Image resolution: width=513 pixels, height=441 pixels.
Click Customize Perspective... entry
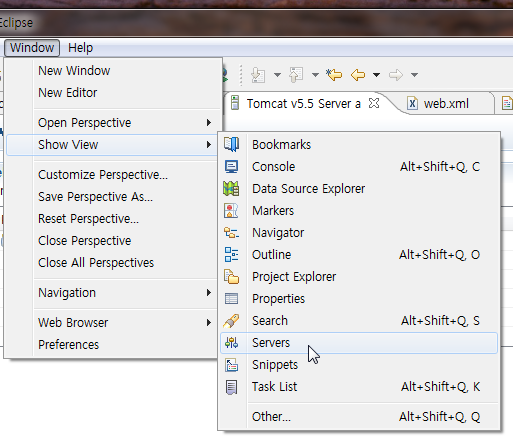(113, 175)
